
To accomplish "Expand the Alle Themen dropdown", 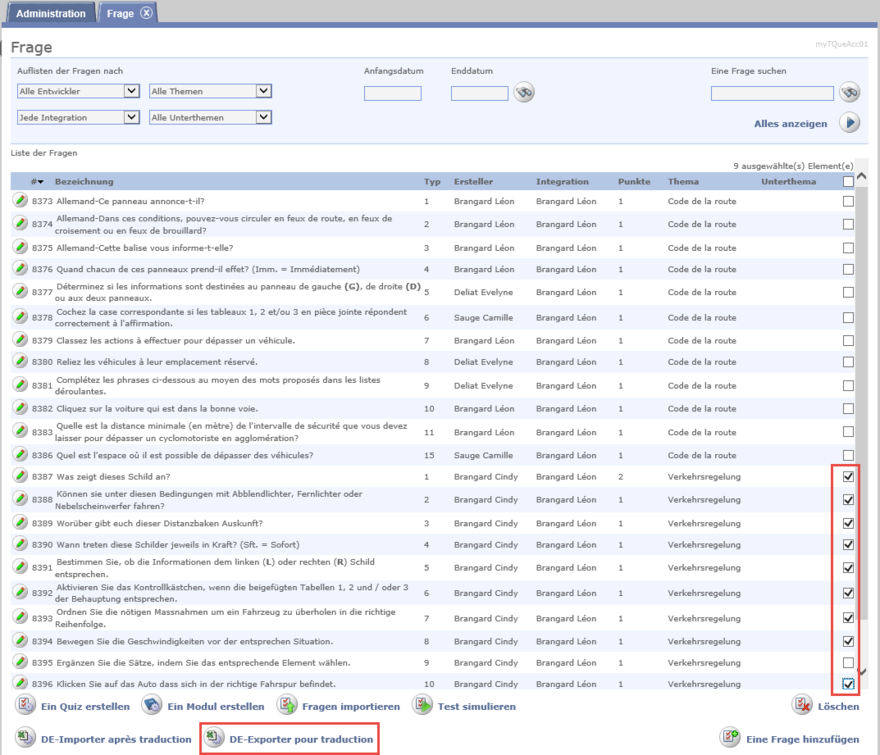I will [210, 91].
